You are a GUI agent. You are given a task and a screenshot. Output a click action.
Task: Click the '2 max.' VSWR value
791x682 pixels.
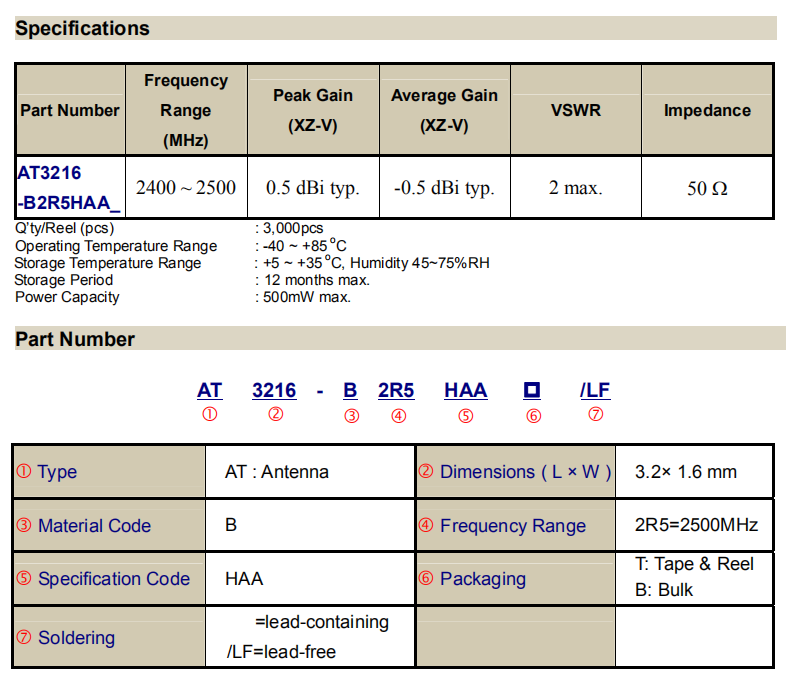click(576, 188)
